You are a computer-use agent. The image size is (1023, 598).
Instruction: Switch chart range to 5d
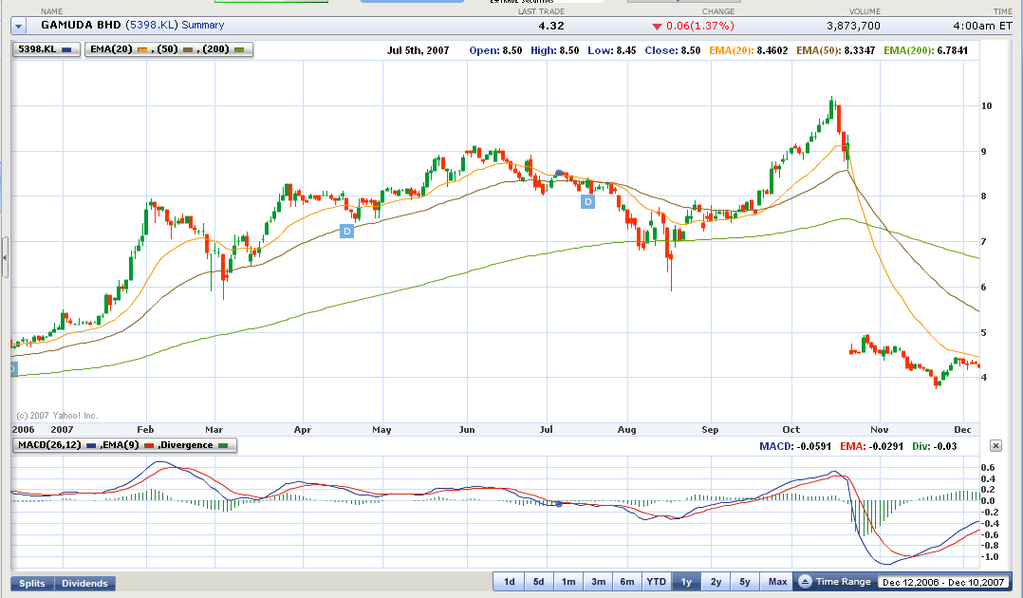pyautogui.click(x=538, y=581)
